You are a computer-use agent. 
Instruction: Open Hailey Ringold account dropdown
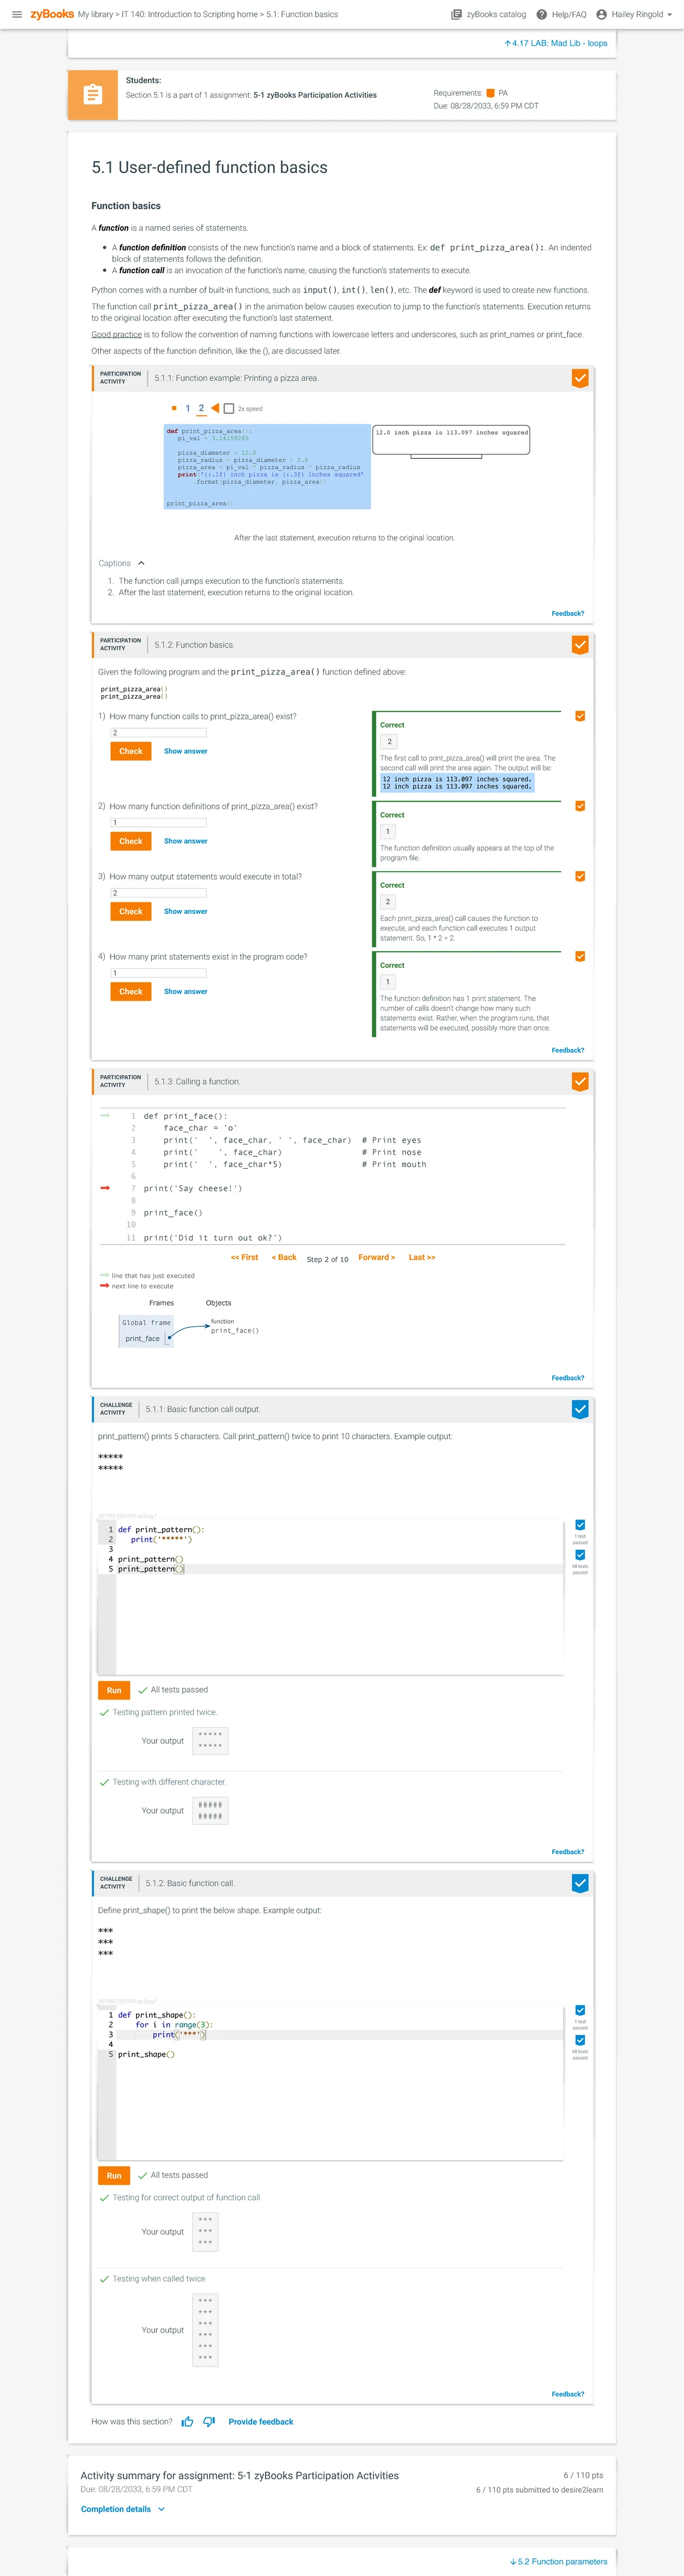634,15
